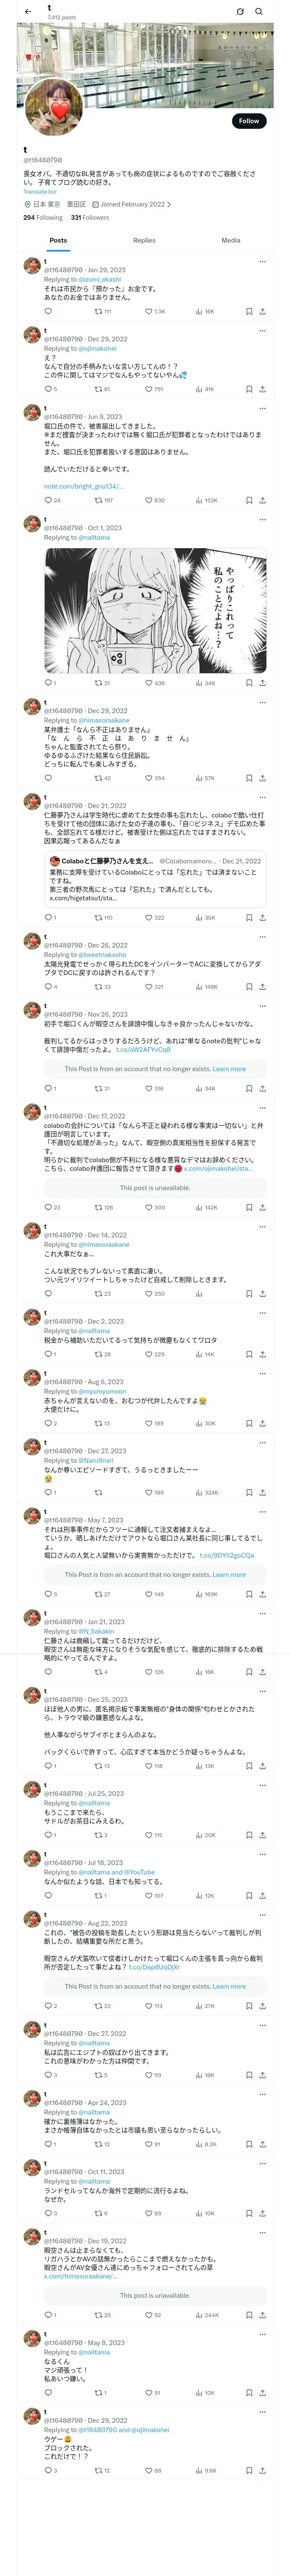This screenshot has height=2576, width=290.
Task: Open the more menu on Jan 29, 2023 post
Action: tap(262, 262)
